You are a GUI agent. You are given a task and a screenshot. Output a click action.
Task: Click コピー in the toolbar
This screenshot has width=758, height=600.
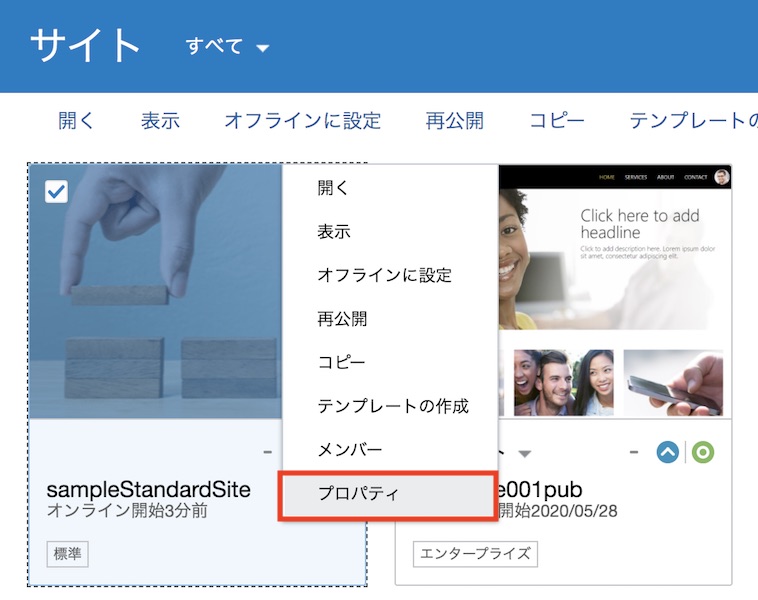[x=557, y=121]
